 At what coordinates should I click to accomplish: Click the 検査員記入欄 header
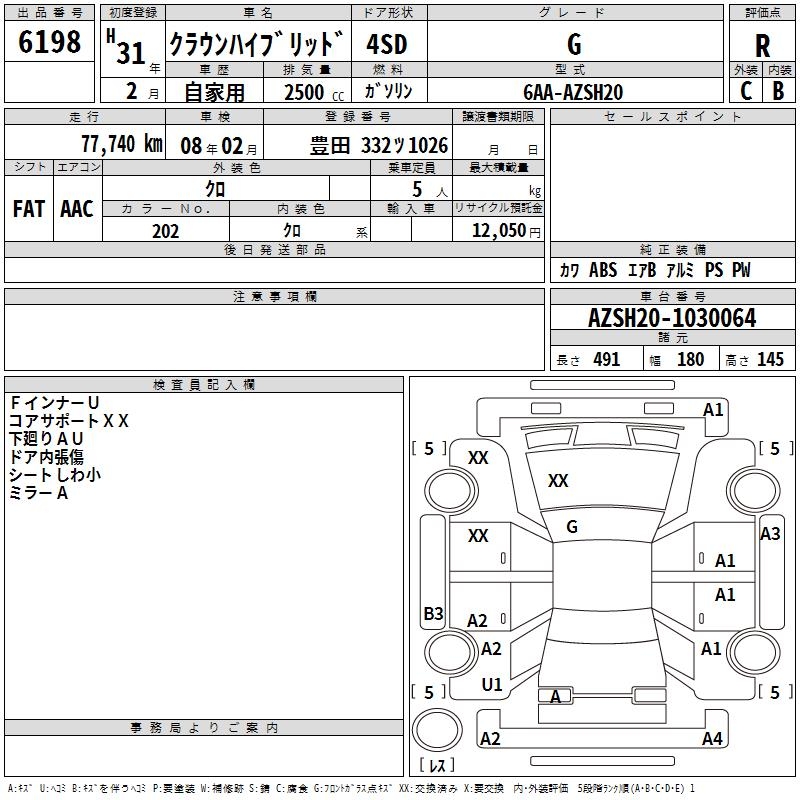pyautogui.click(x=204, y=385)
